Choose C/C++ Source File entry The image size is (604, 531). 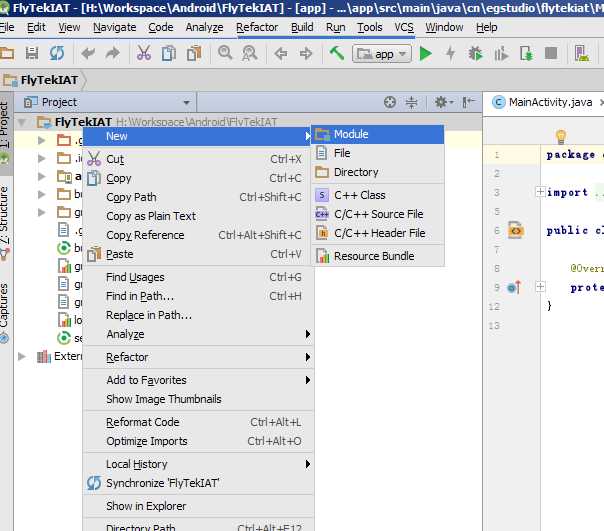[x=378, y=214]
